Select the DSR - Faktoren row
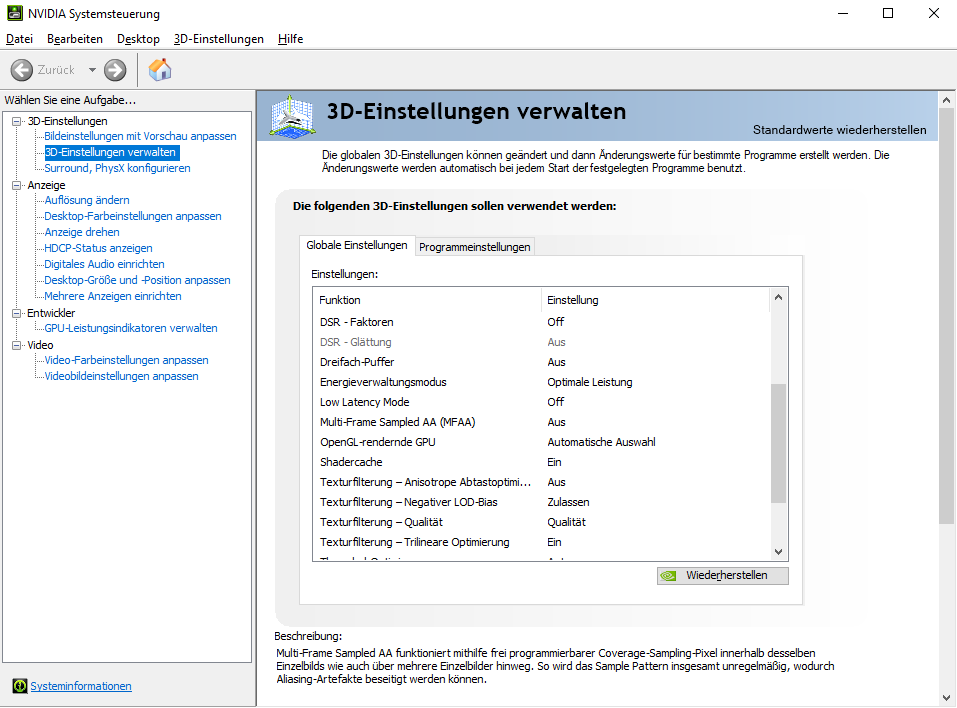 (x=541, y=322)
